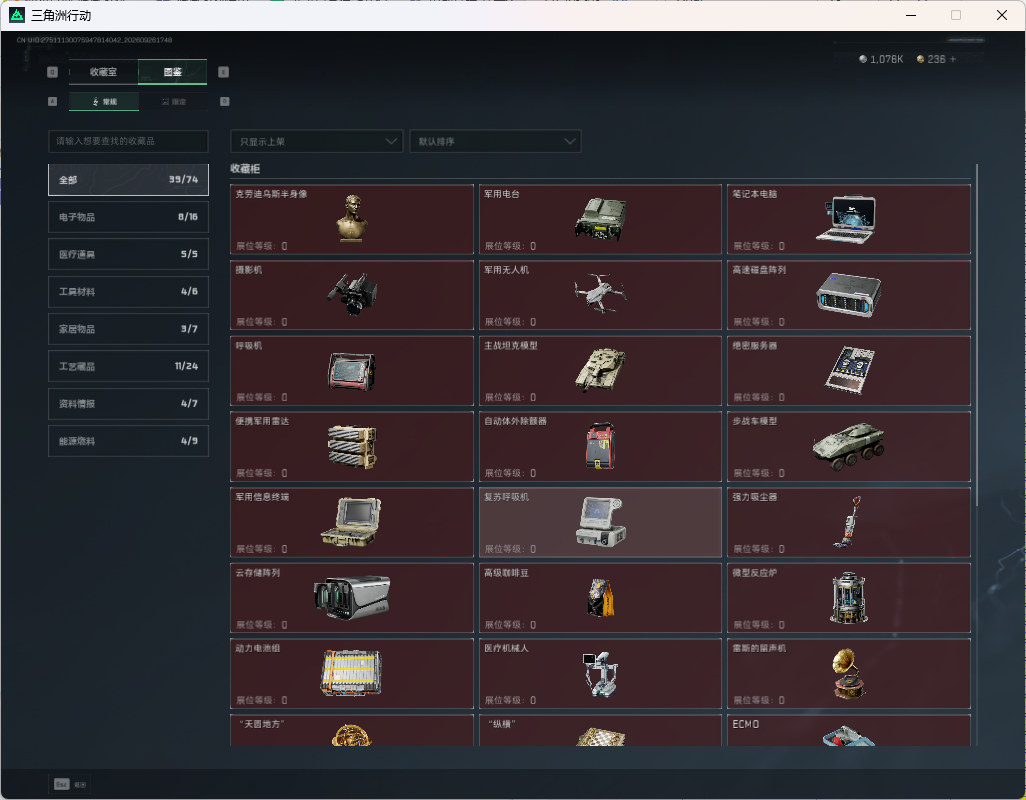Click the 医疗机械人 robot icon
The image size is (1026, 800).
pyautogui.click(x=601, y=674)
